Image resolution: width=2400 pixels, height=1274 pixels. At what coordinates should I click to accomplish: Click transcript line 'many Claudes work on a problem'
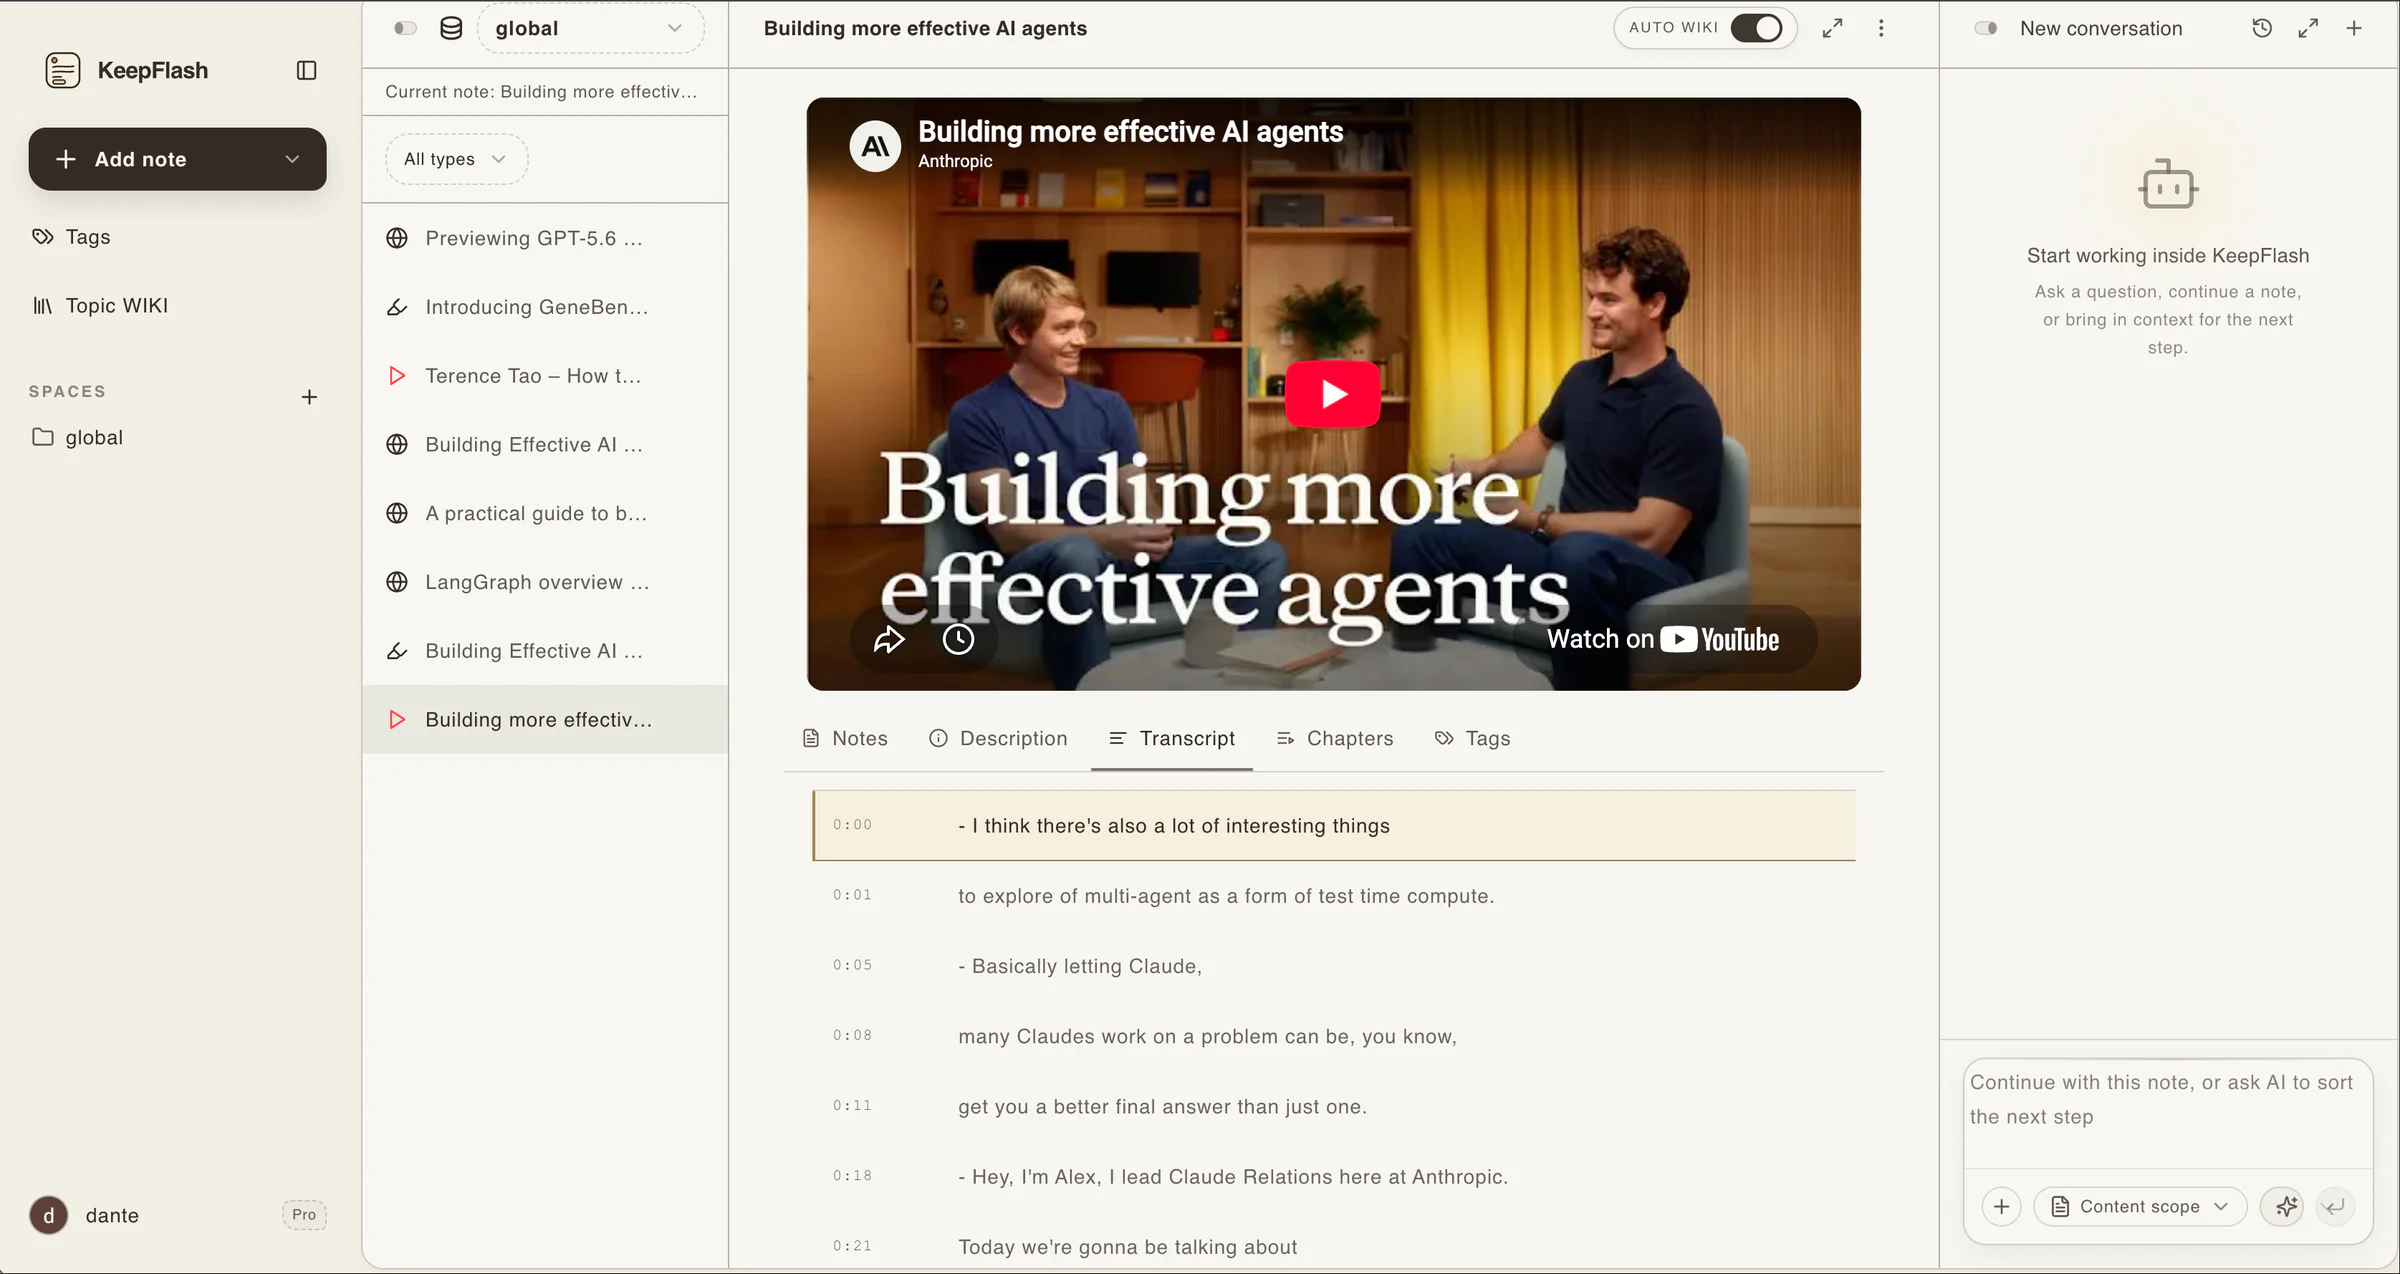[x=1334, y=1036]
